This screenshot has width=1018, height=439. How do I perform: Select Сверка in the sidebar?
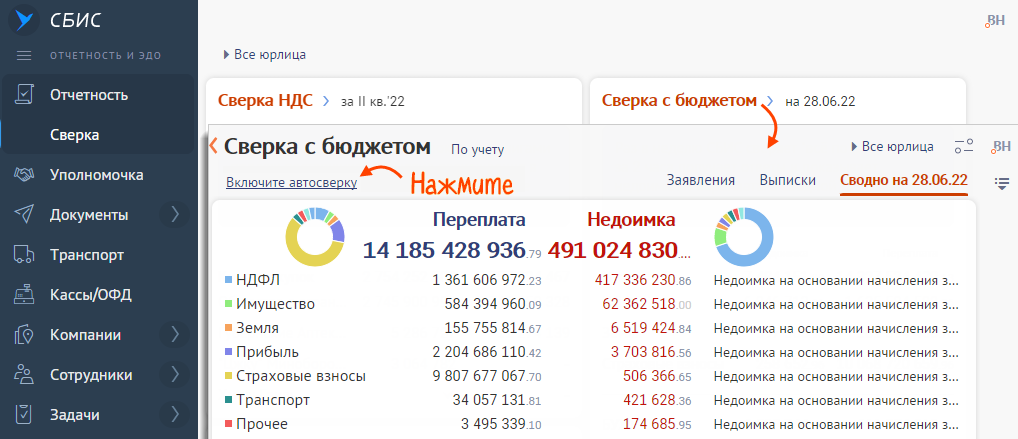pyautogui.click(x=77, y=135)
